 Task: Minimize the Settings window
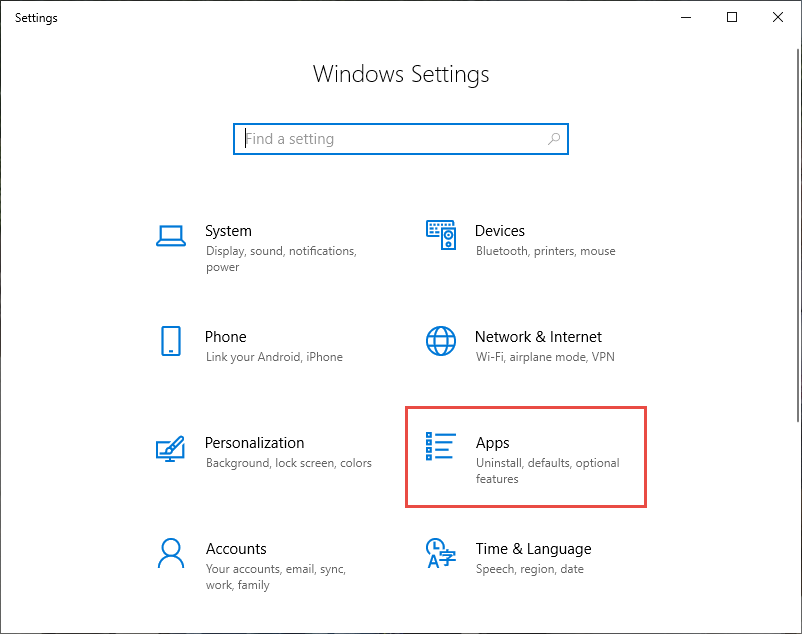686,17
